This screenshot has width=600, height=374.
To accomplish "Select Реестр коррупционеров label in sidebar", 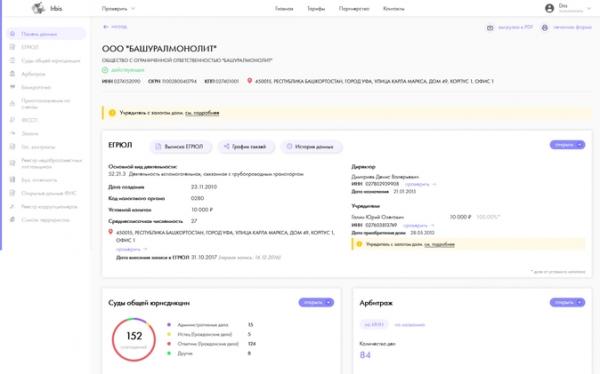I will coord(49,207).
